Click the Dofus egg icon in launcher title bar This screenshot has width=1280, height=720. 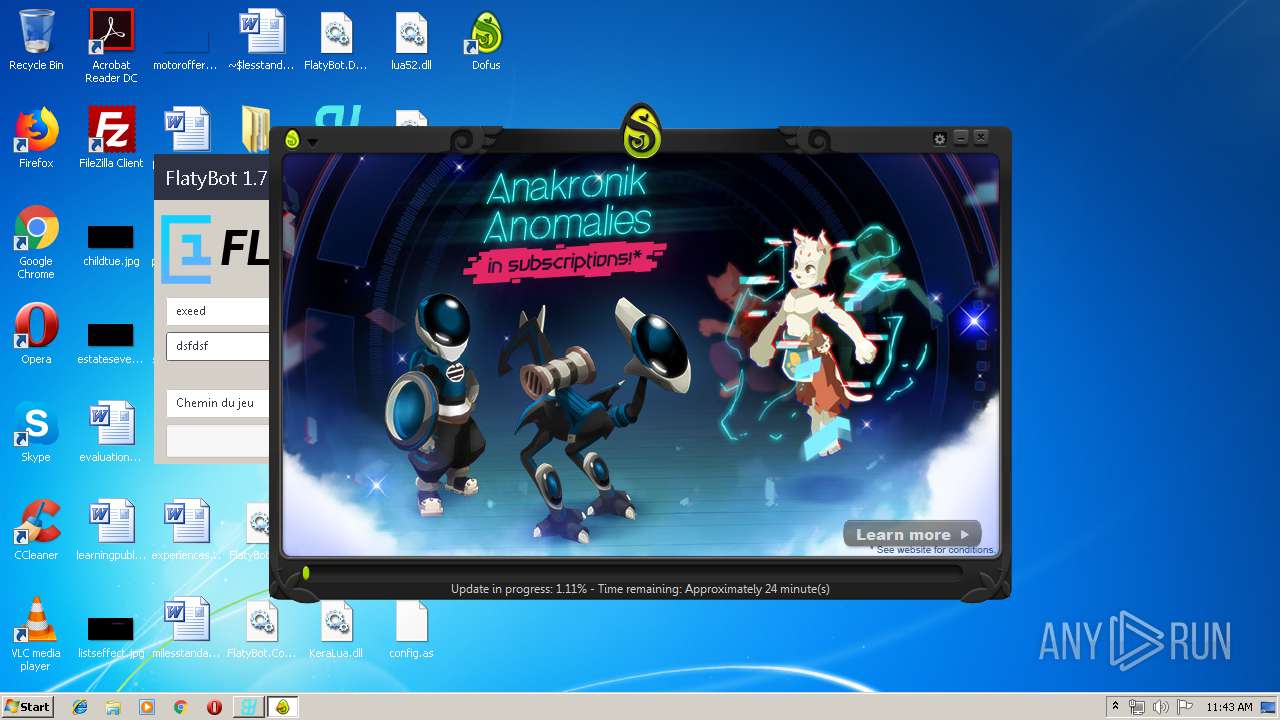(292, 139)
